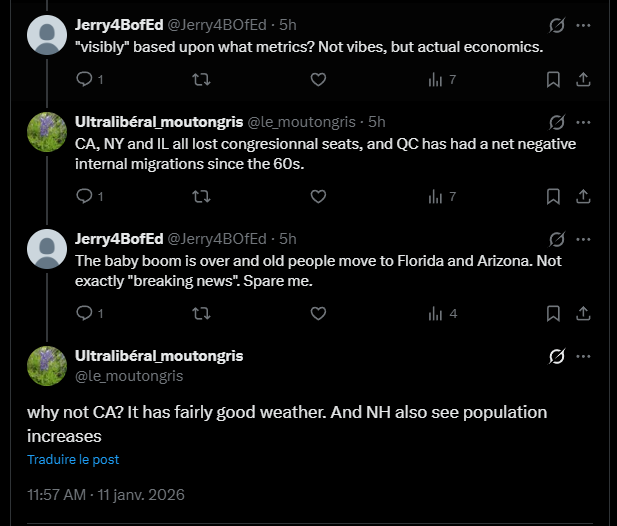Screen dimensions: 617x526
Task: Repost the "visibly" metrics tweet
Action: (x=201, y=79)
